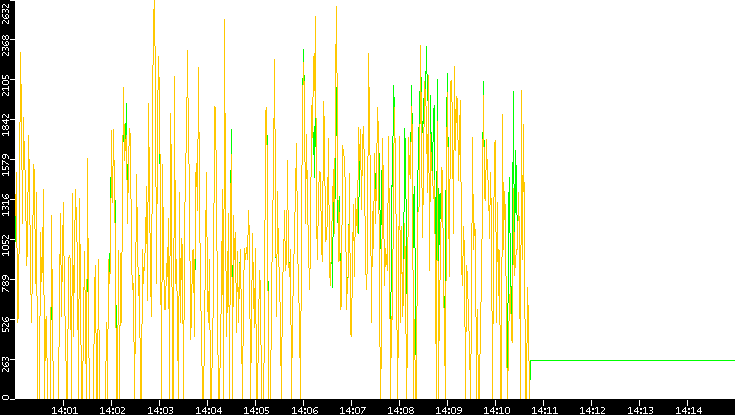Click the 526 vertical axis value

click(6, 324)
